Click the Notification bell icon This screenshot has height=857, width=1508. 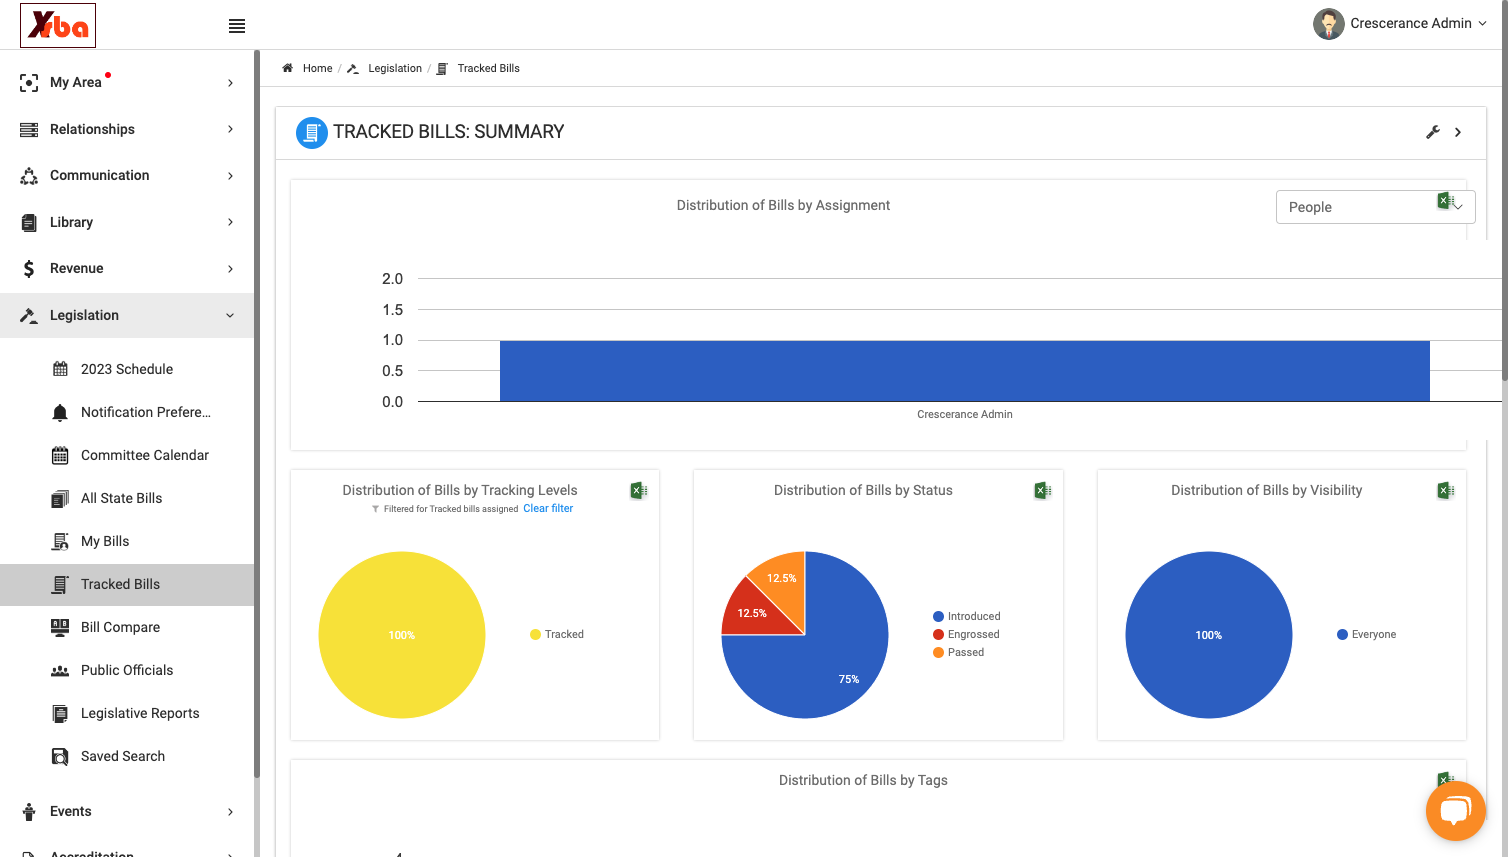[x=60, y=413]
